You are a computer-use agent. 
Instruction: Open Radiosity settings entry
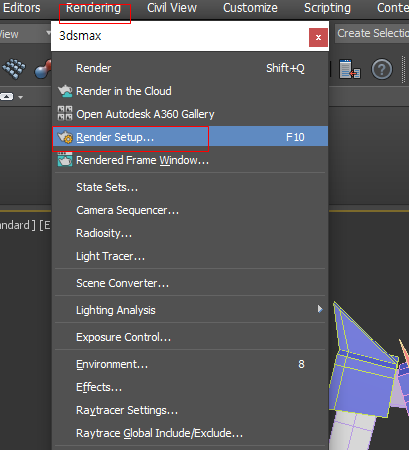click(x=191, y=233)
